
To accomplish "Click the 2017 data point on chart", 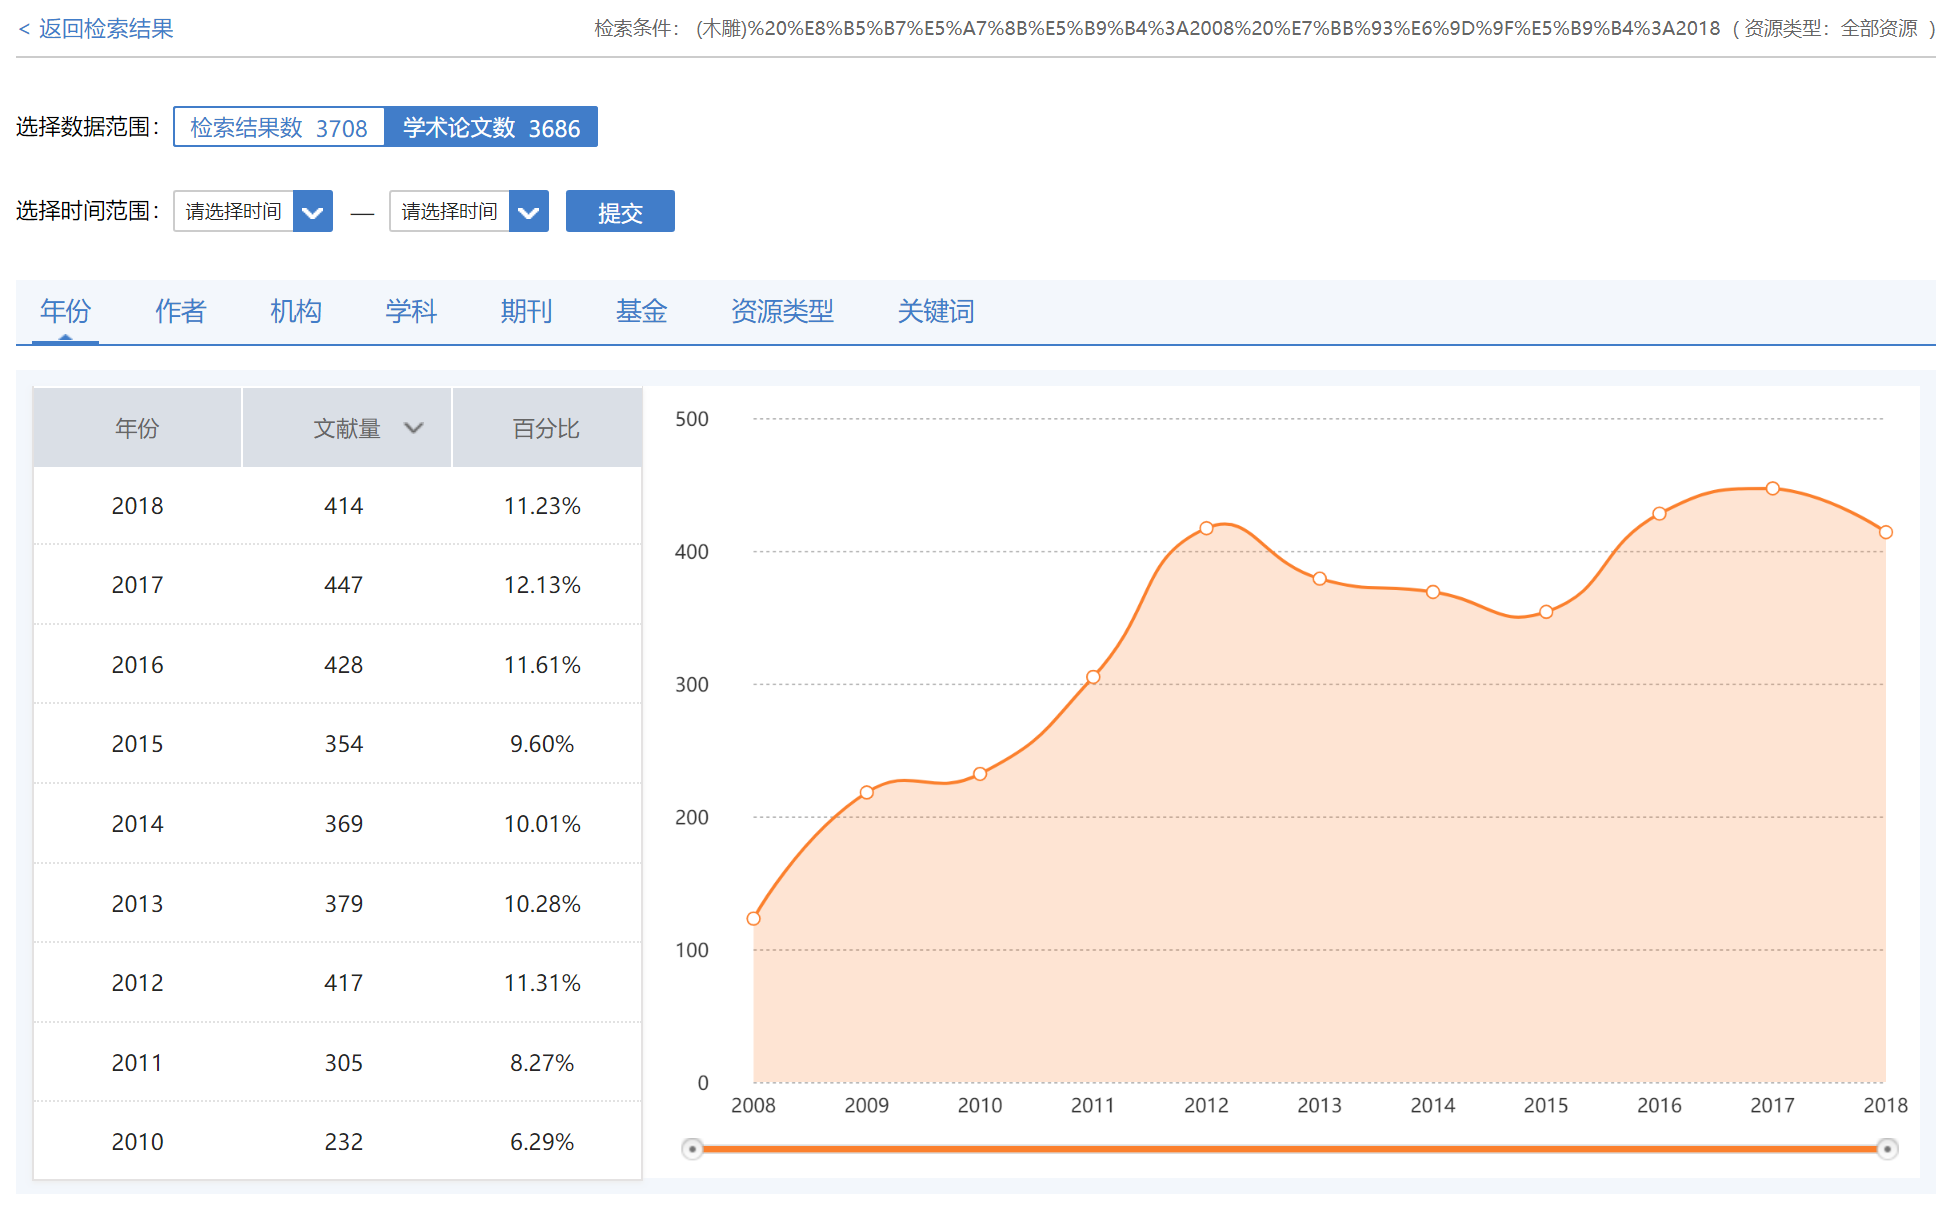I will (x=1772, y=489).
